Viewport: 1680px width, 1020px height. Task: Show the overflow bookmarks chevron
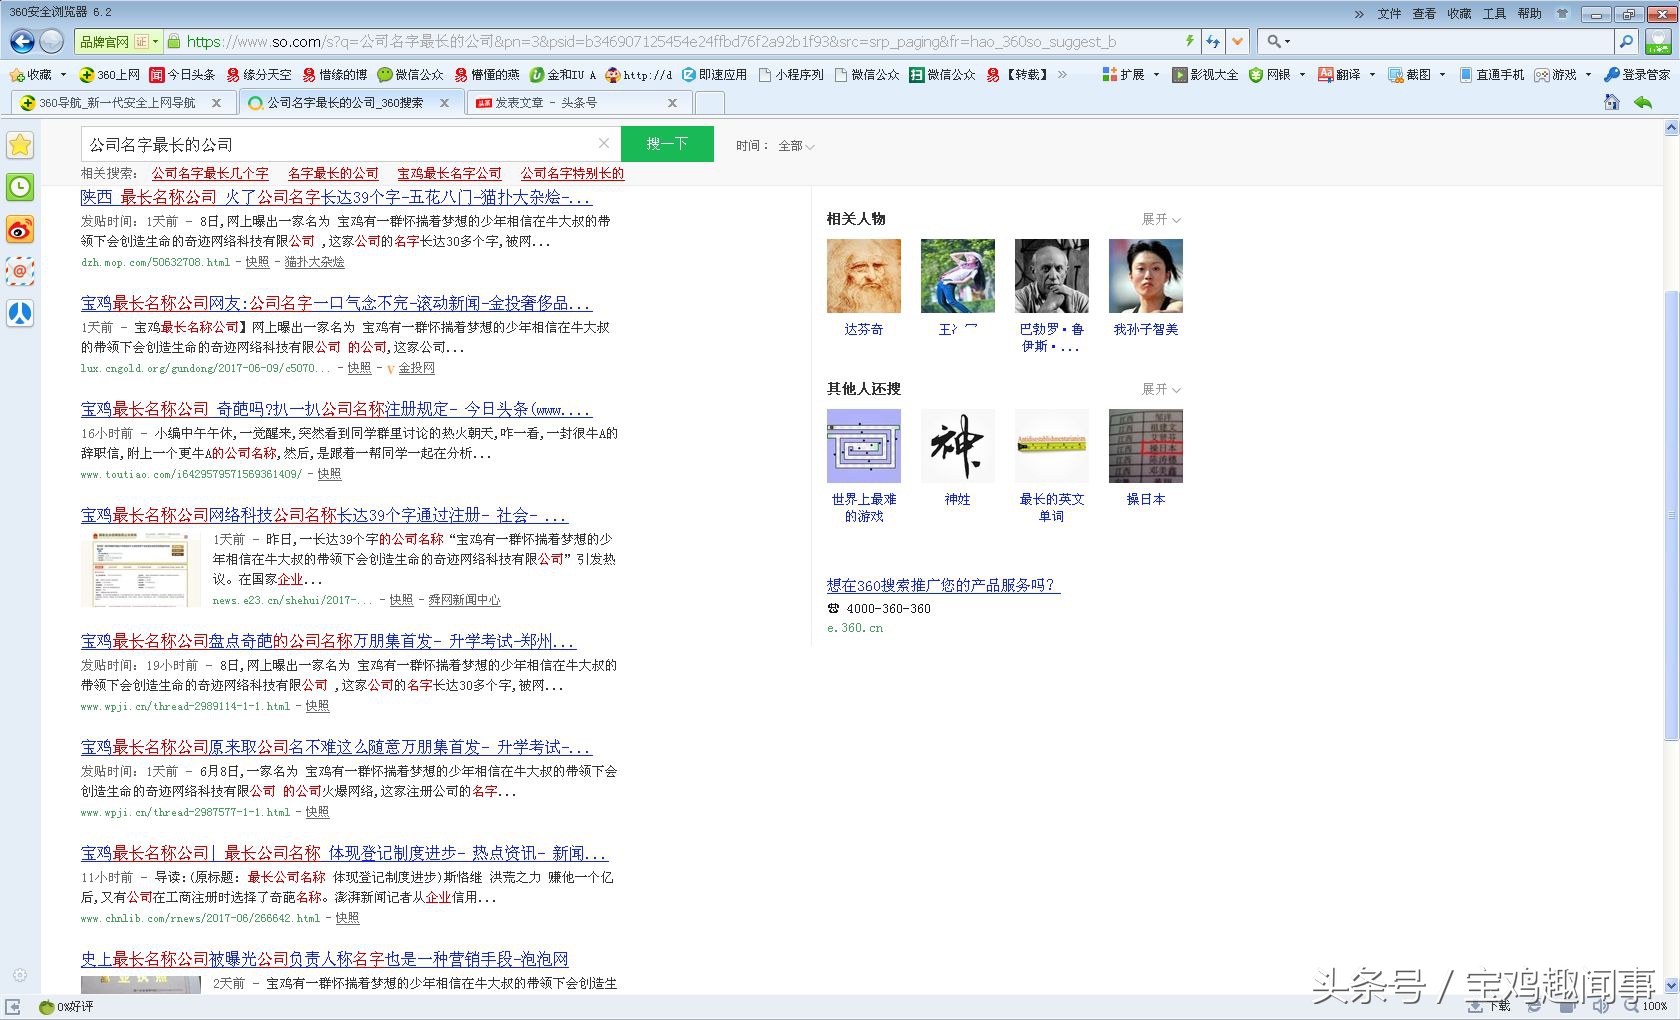coord(1062,74)
